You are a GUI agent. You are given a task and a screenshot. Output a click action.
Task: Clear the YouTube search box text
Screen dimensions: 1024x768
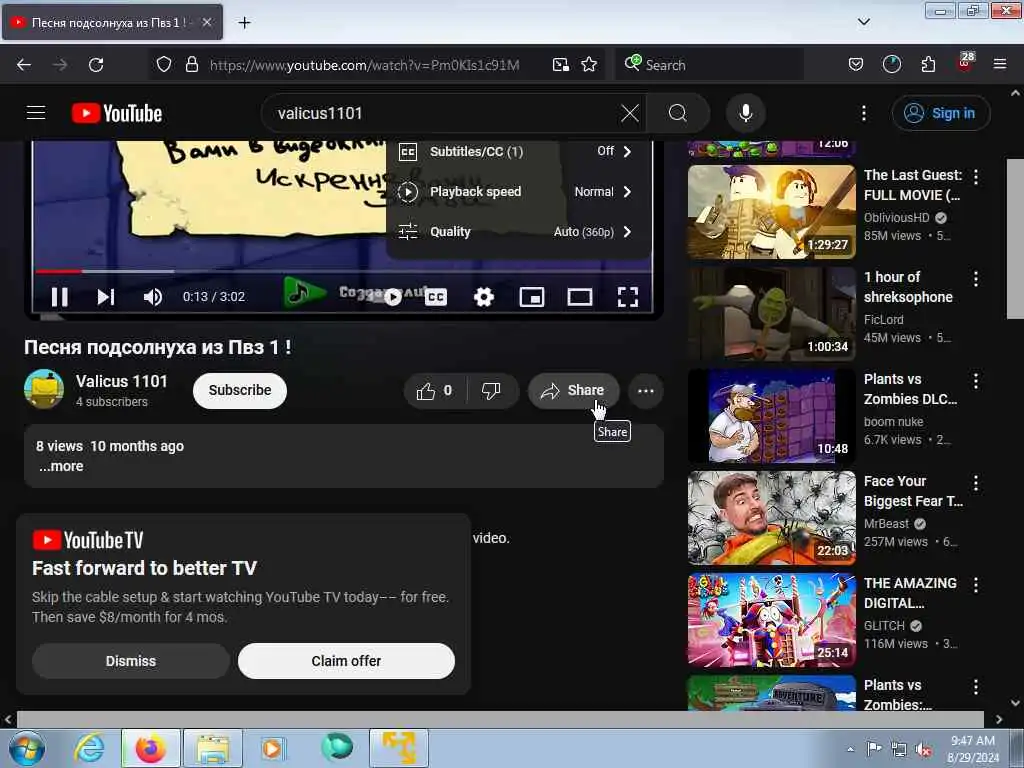coord(630,113)
